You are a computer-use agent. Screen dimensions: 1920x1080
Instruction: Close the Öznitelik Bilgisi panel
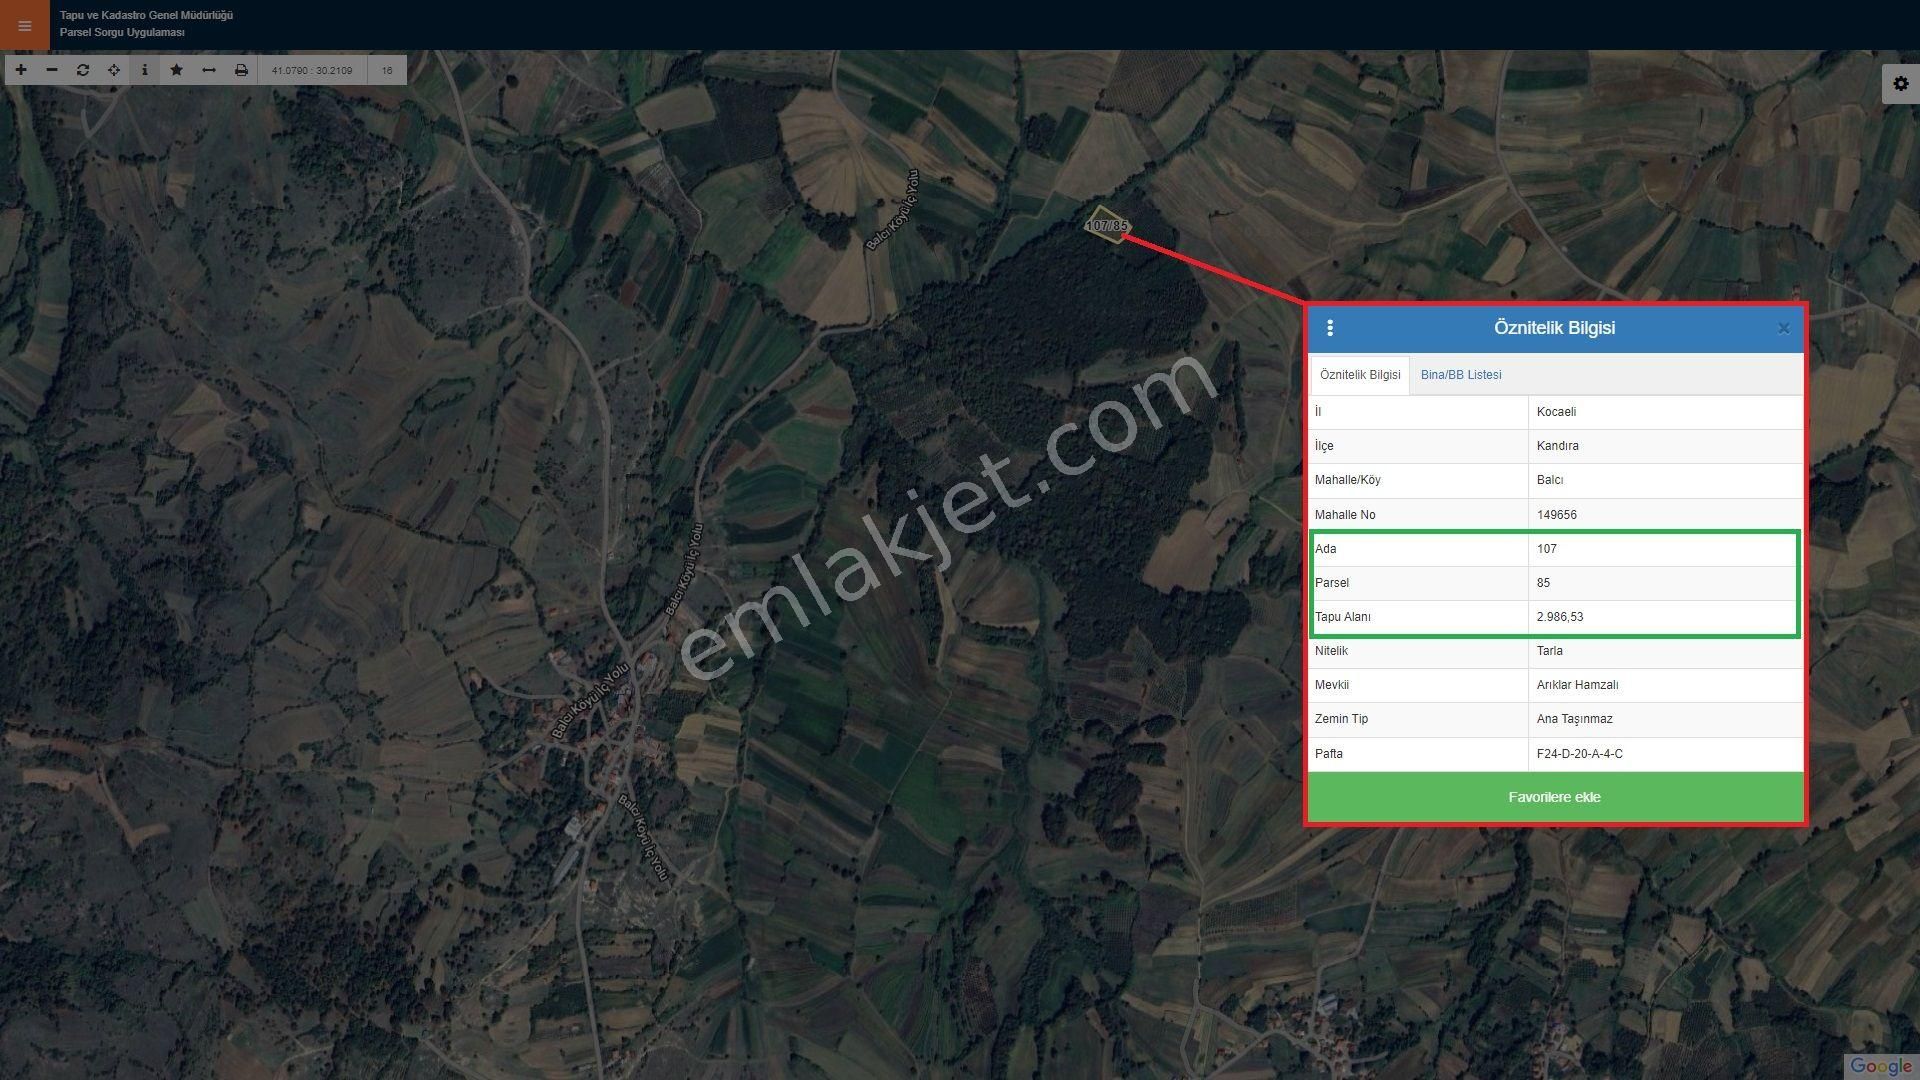[1783, 328]
